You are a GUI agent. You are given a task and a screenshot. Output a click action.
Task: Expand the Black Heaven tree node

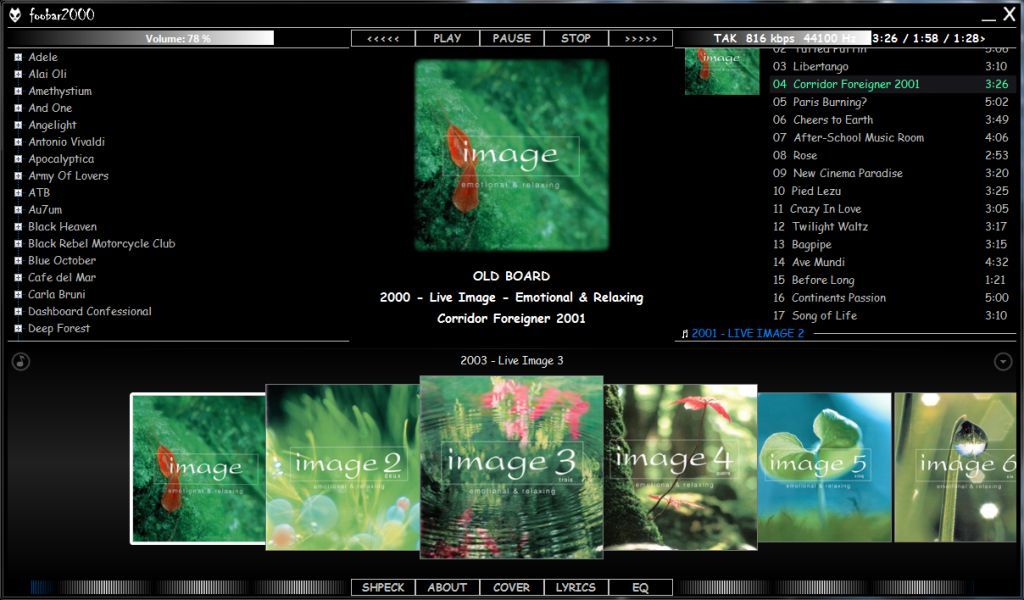point(18,227)
